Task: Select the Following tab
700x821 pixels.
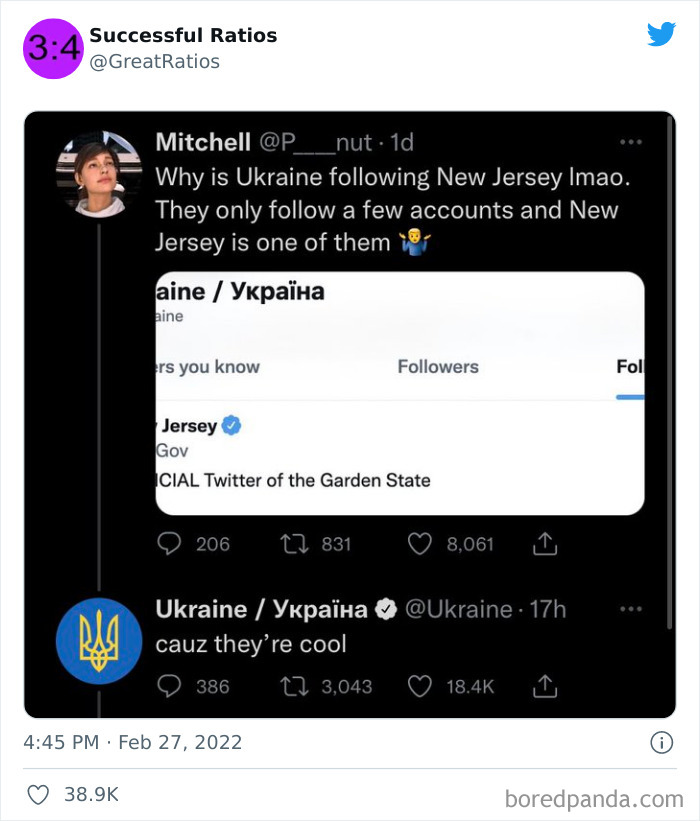Action: click(x=630, y=366)
